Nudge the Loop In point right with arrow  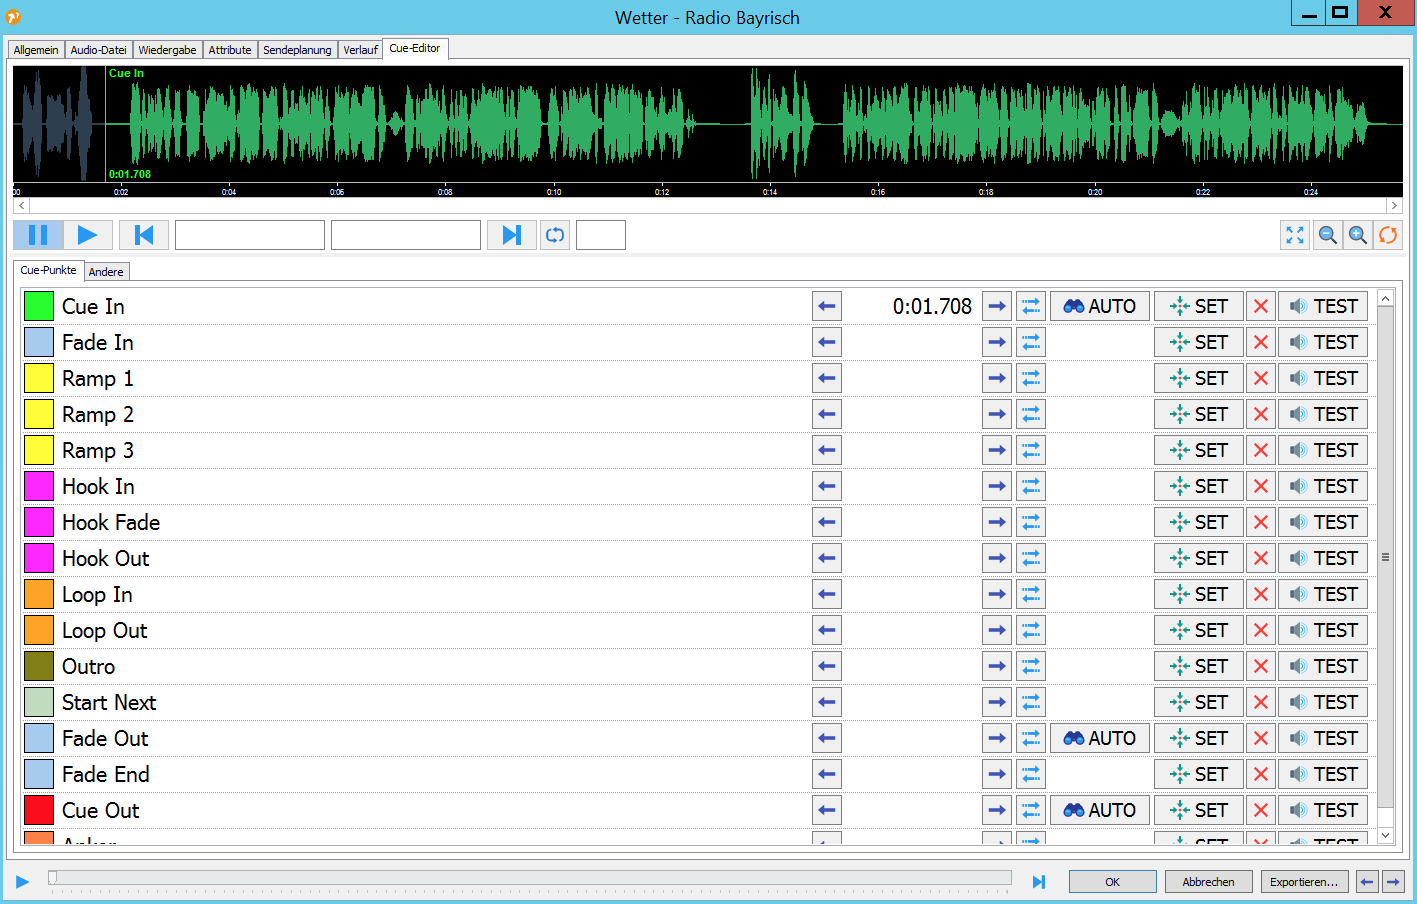click(997, 595)
